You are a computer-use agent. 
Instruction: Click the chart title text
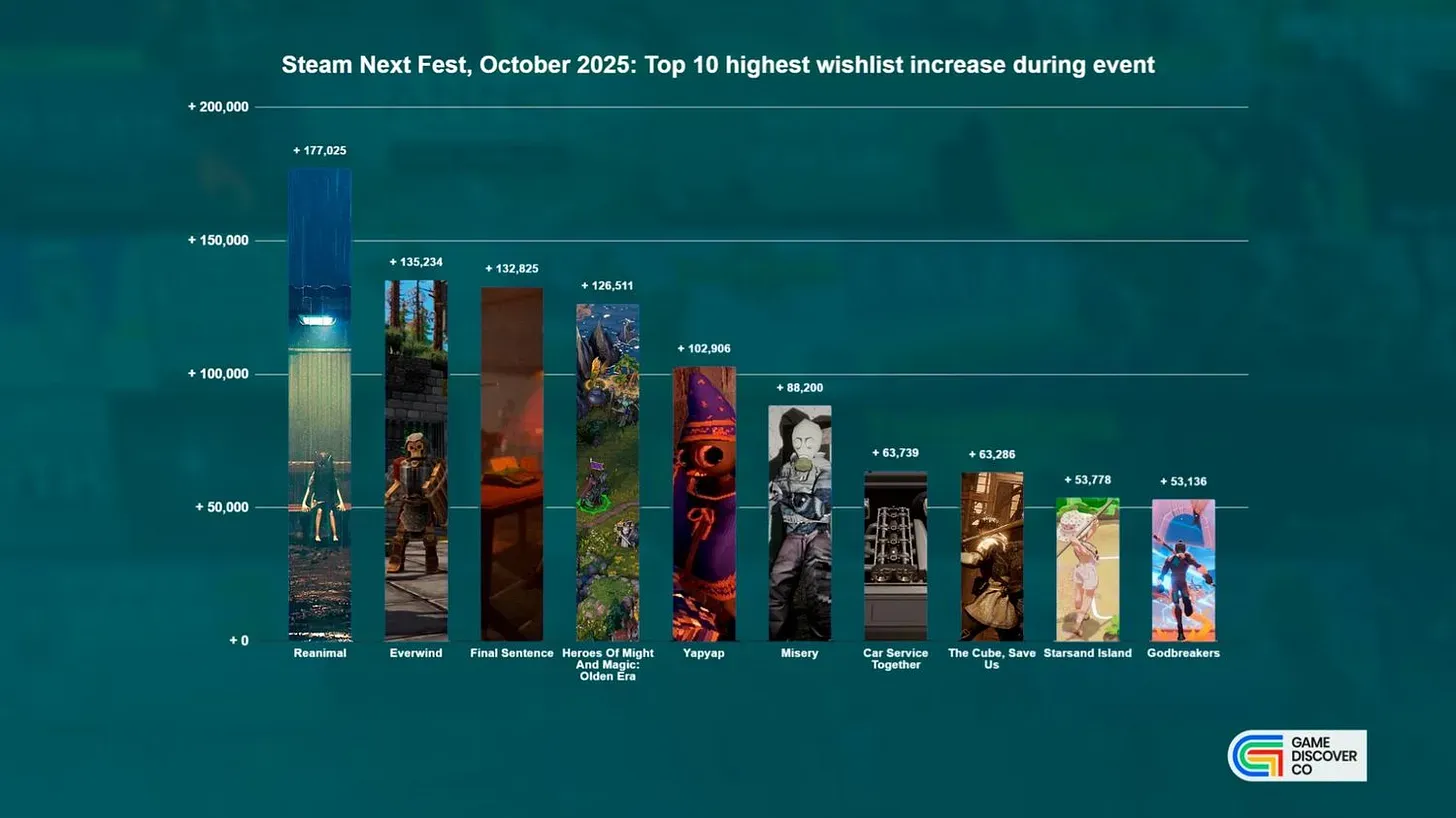point(717,64)
